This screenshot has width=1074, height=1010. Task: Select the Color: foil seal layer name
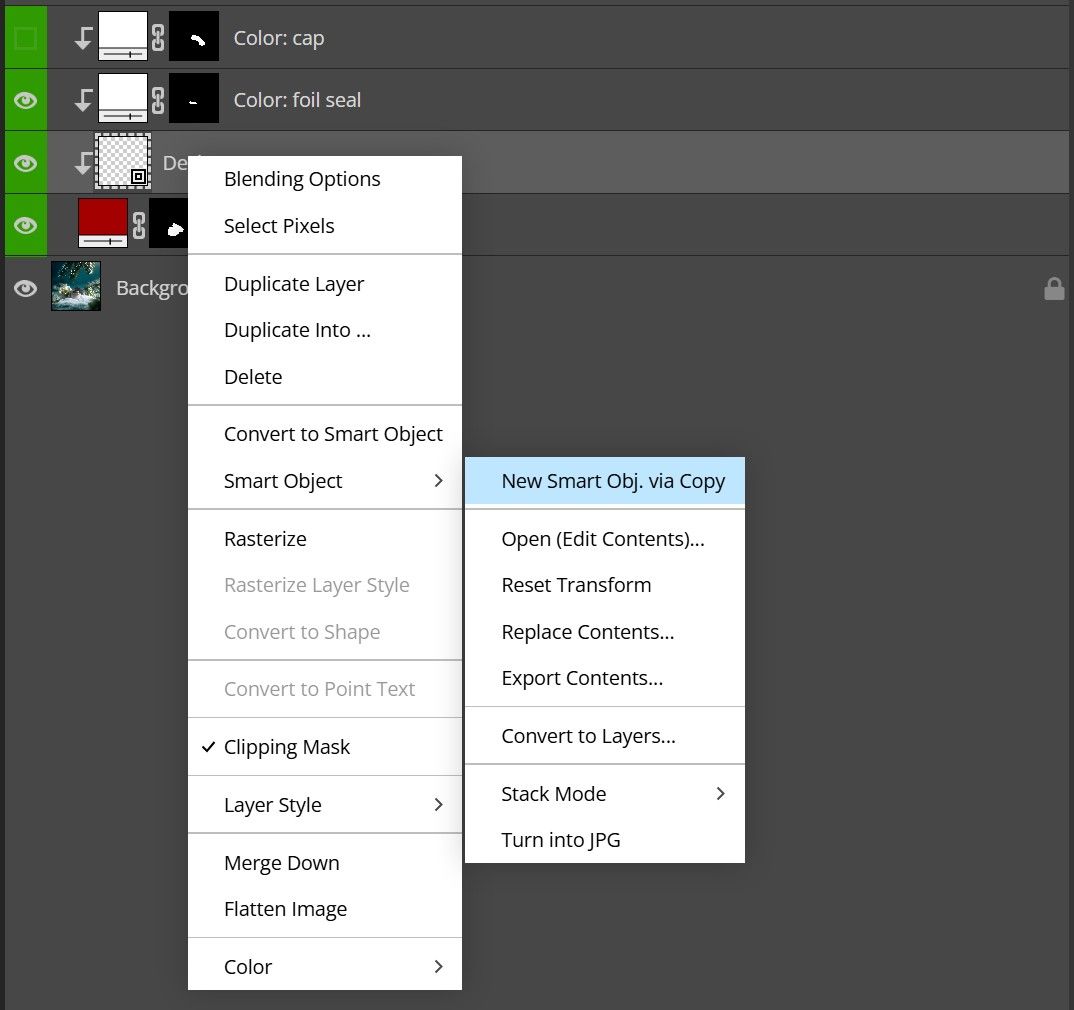point(297,100)
